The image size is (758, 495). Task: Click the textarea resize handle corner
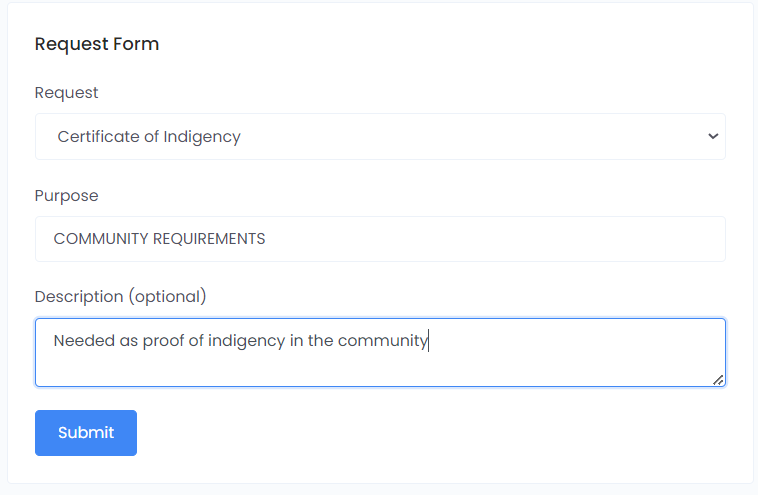coord(719,380)
